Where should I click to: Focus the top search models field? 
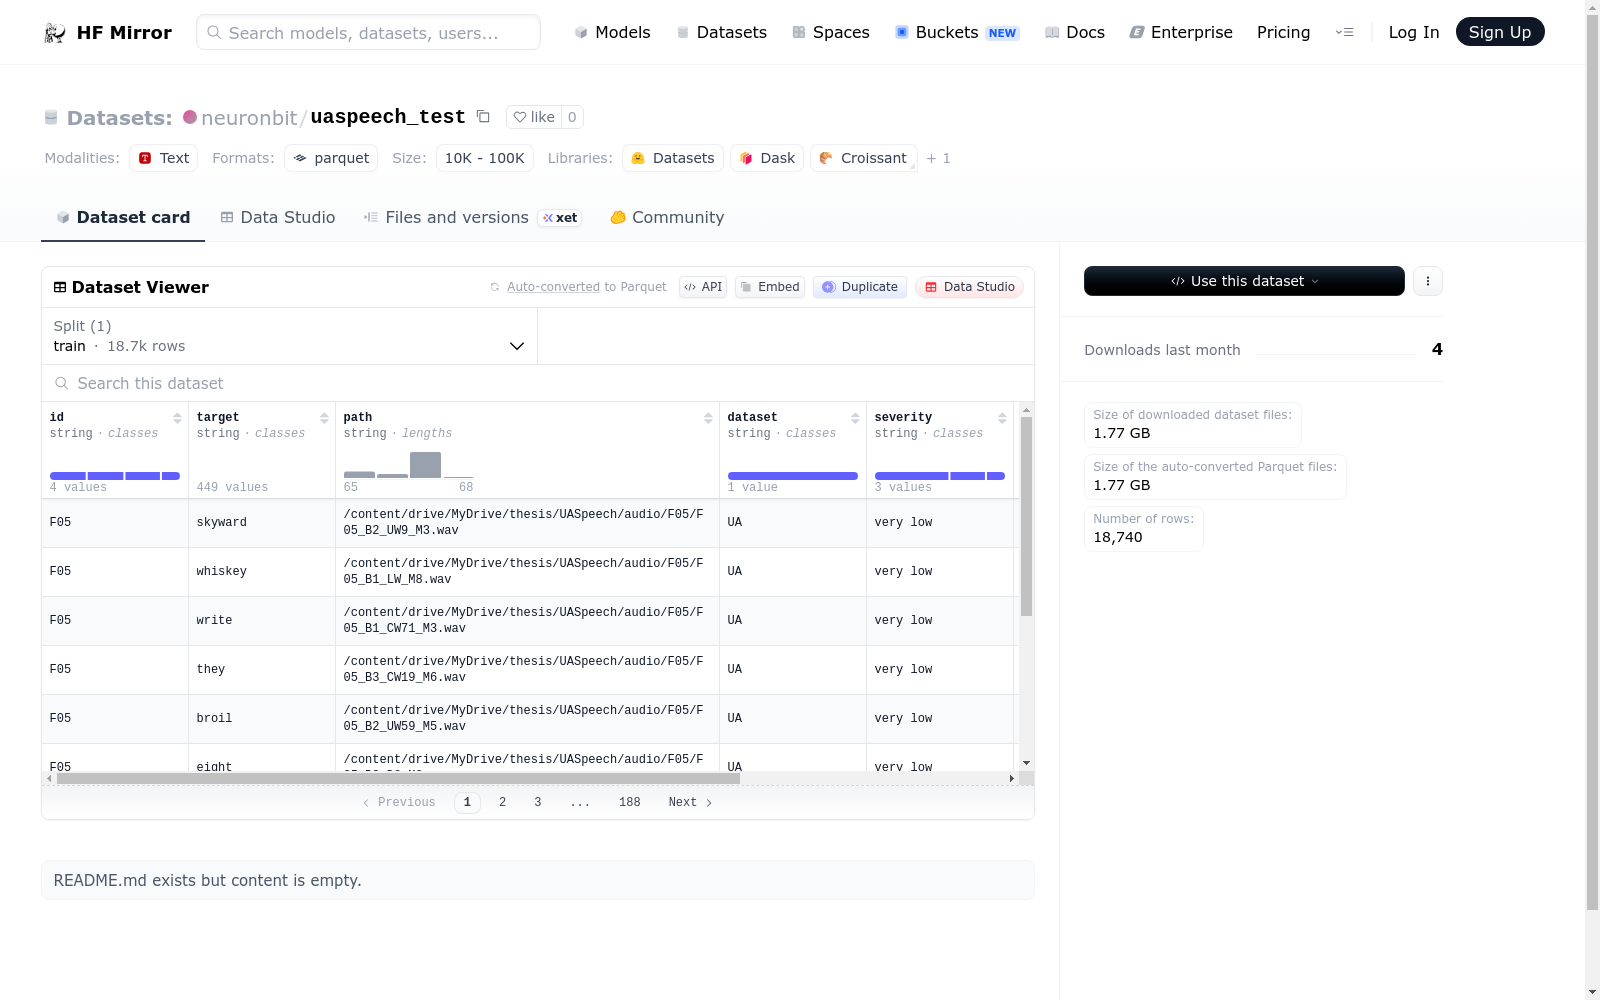pos(368,32)
